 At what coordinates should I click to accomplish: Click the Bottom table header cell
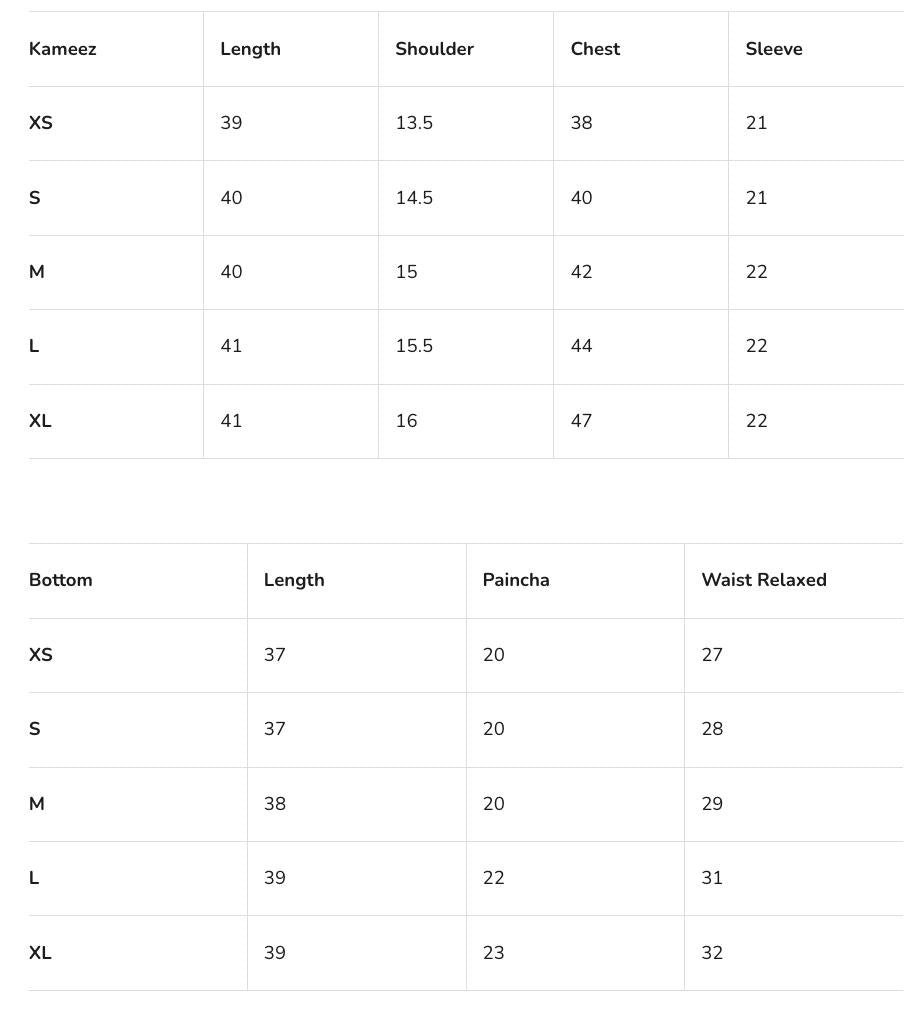click(61, 580)
